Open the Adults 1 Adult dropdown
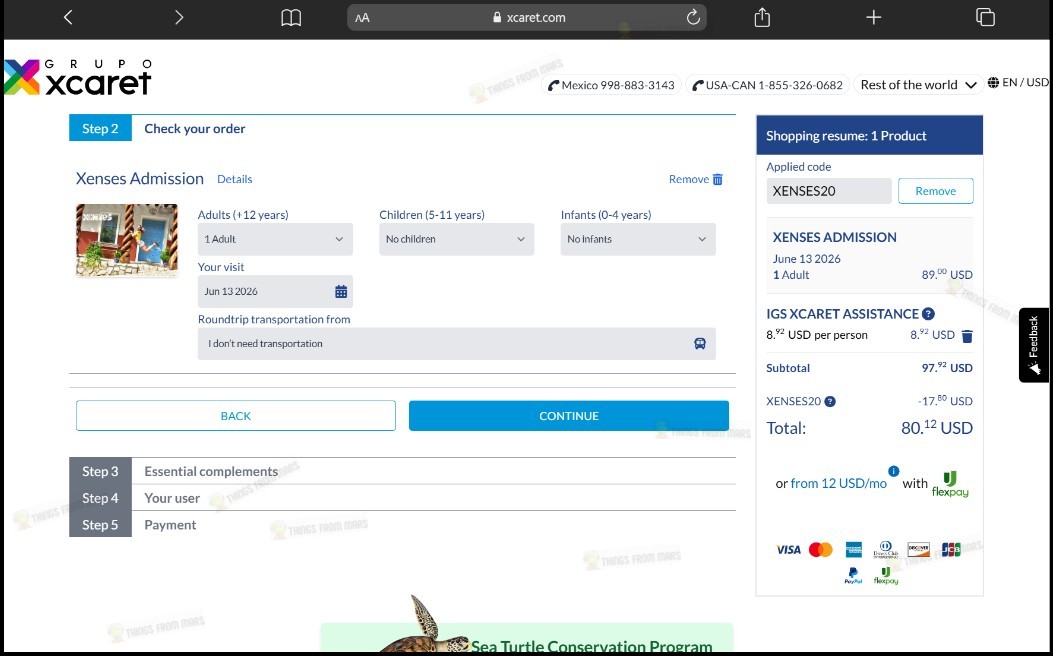This screenshot has width=1053, height=656. point(275,239)
